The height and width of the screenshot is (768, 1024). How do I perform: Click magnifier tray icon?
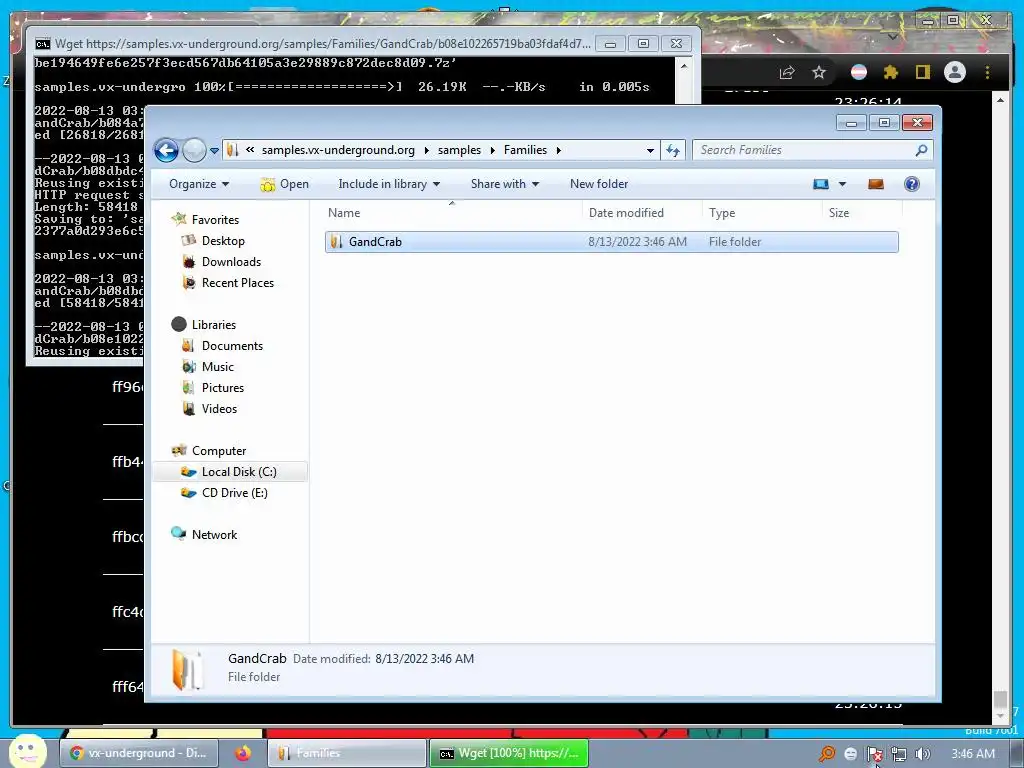[x=827, y=754]
